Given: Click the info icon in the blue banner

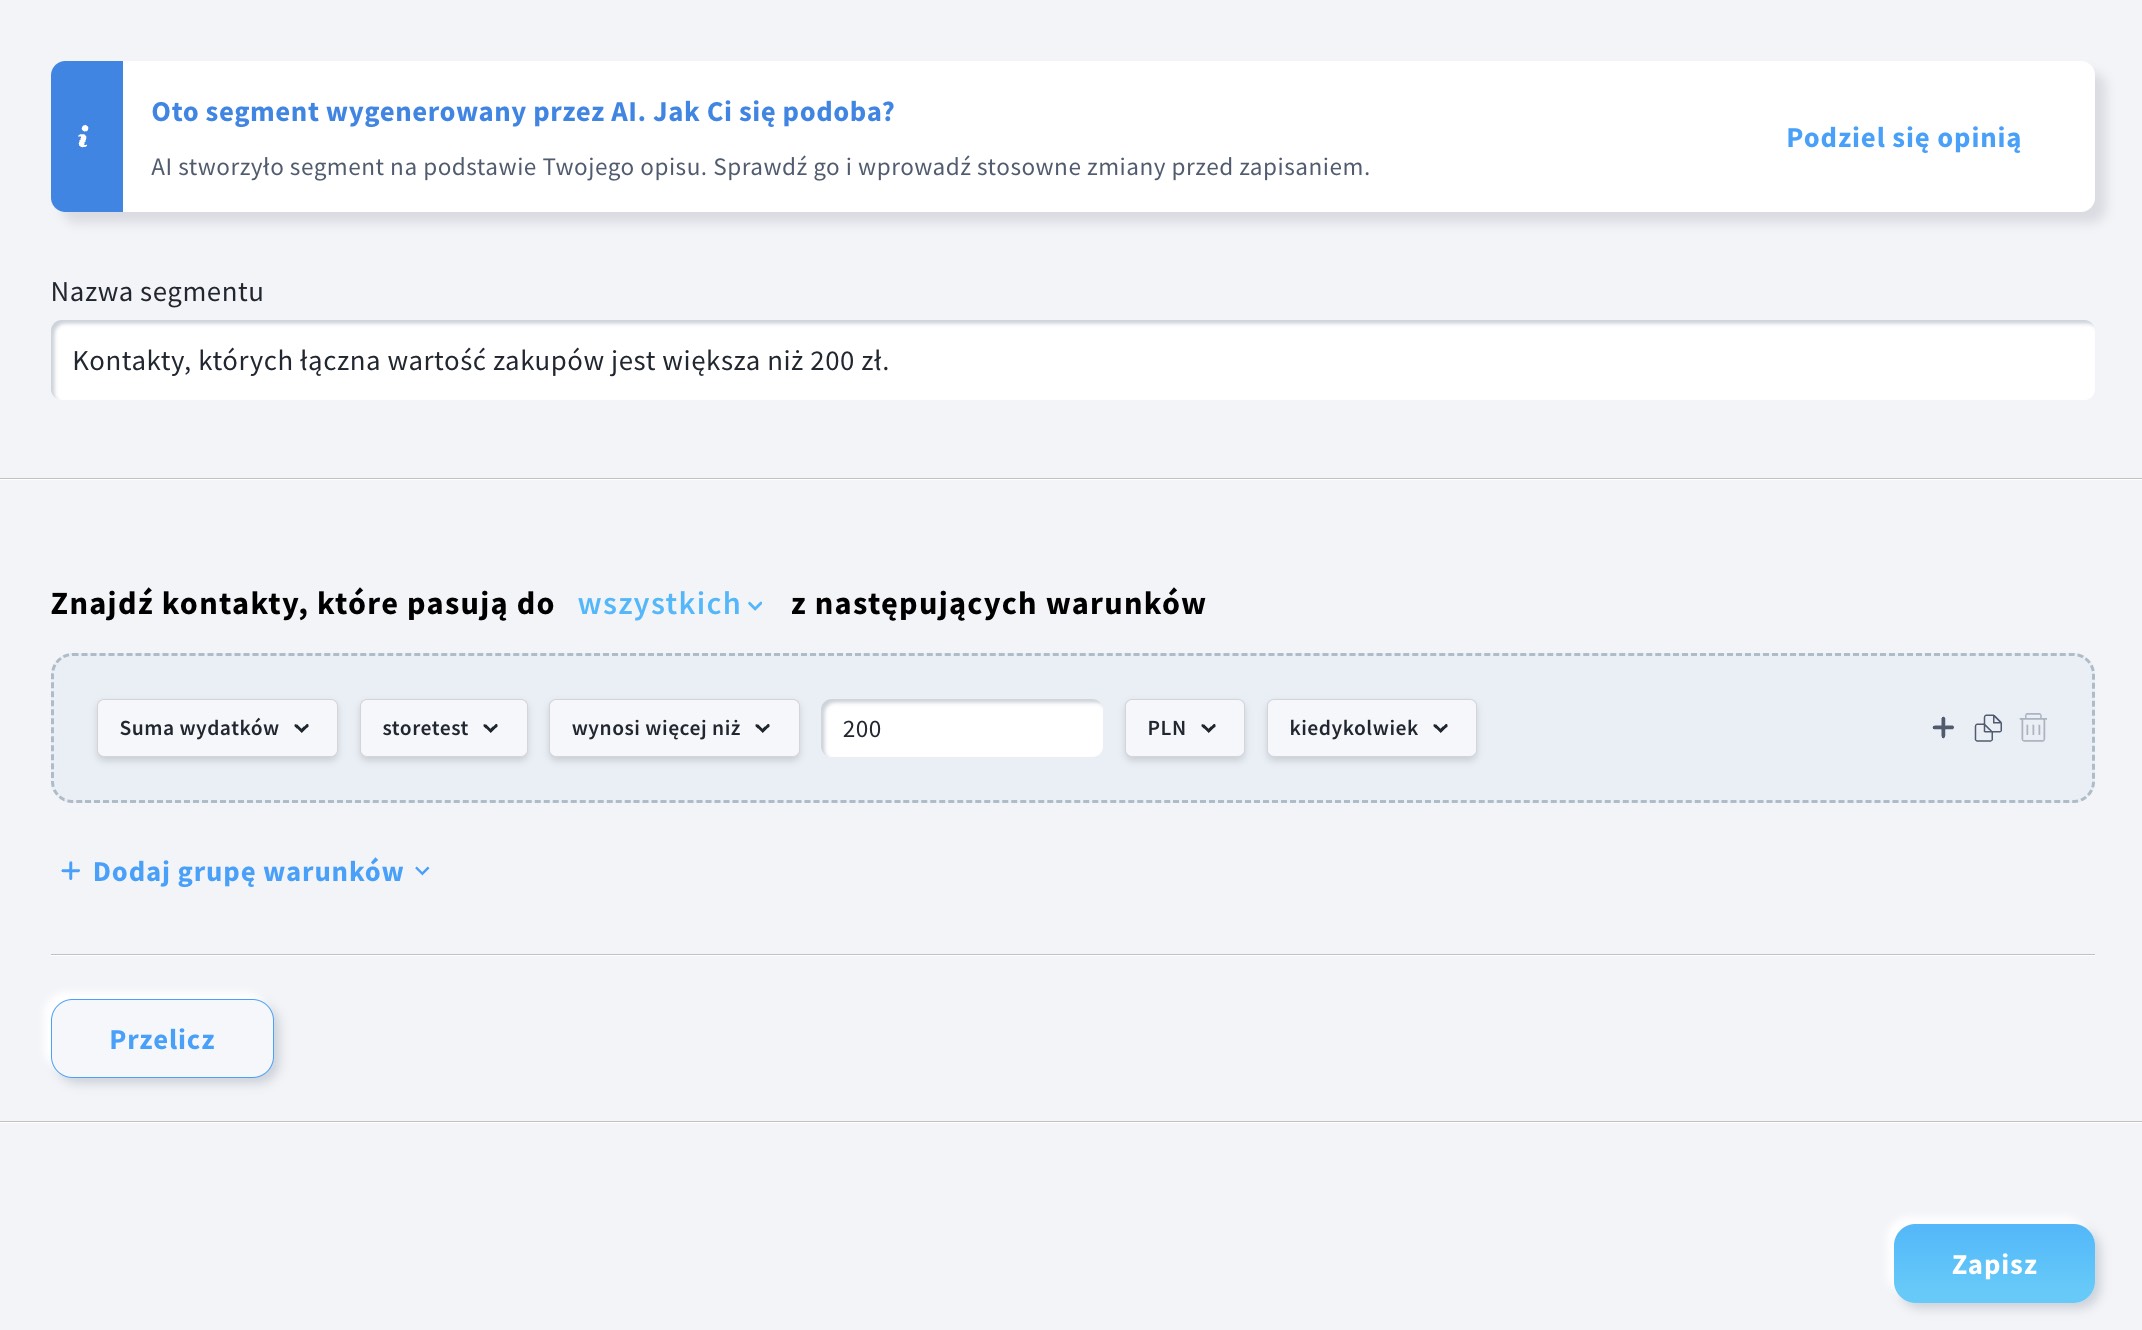Looking at the screenshot, I should coord(84,137).
